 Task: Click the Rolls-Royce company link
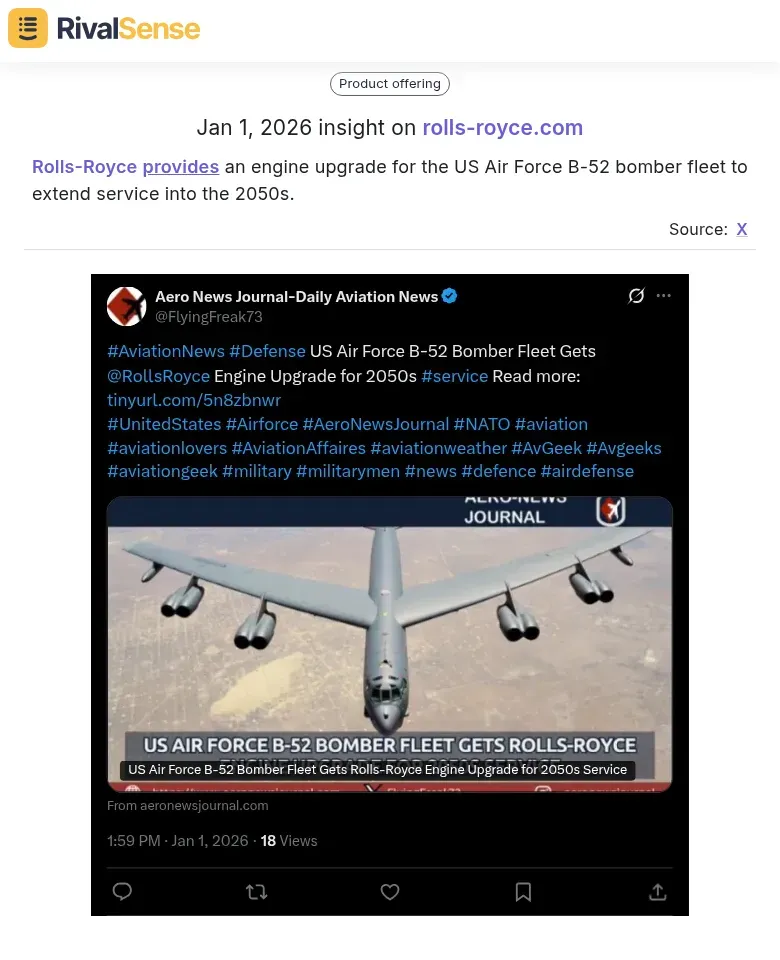coord(84,167)
